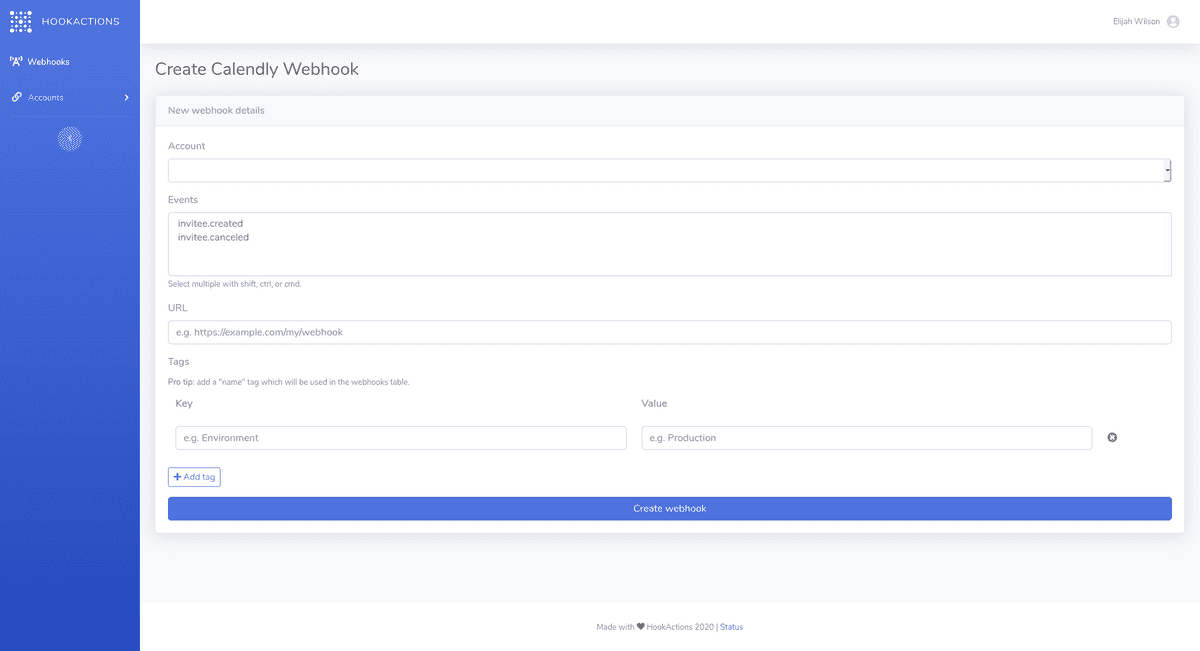Expand the Accounts section via its chevron
Viewport: 1200px width, 651px height.
[127, 97]
